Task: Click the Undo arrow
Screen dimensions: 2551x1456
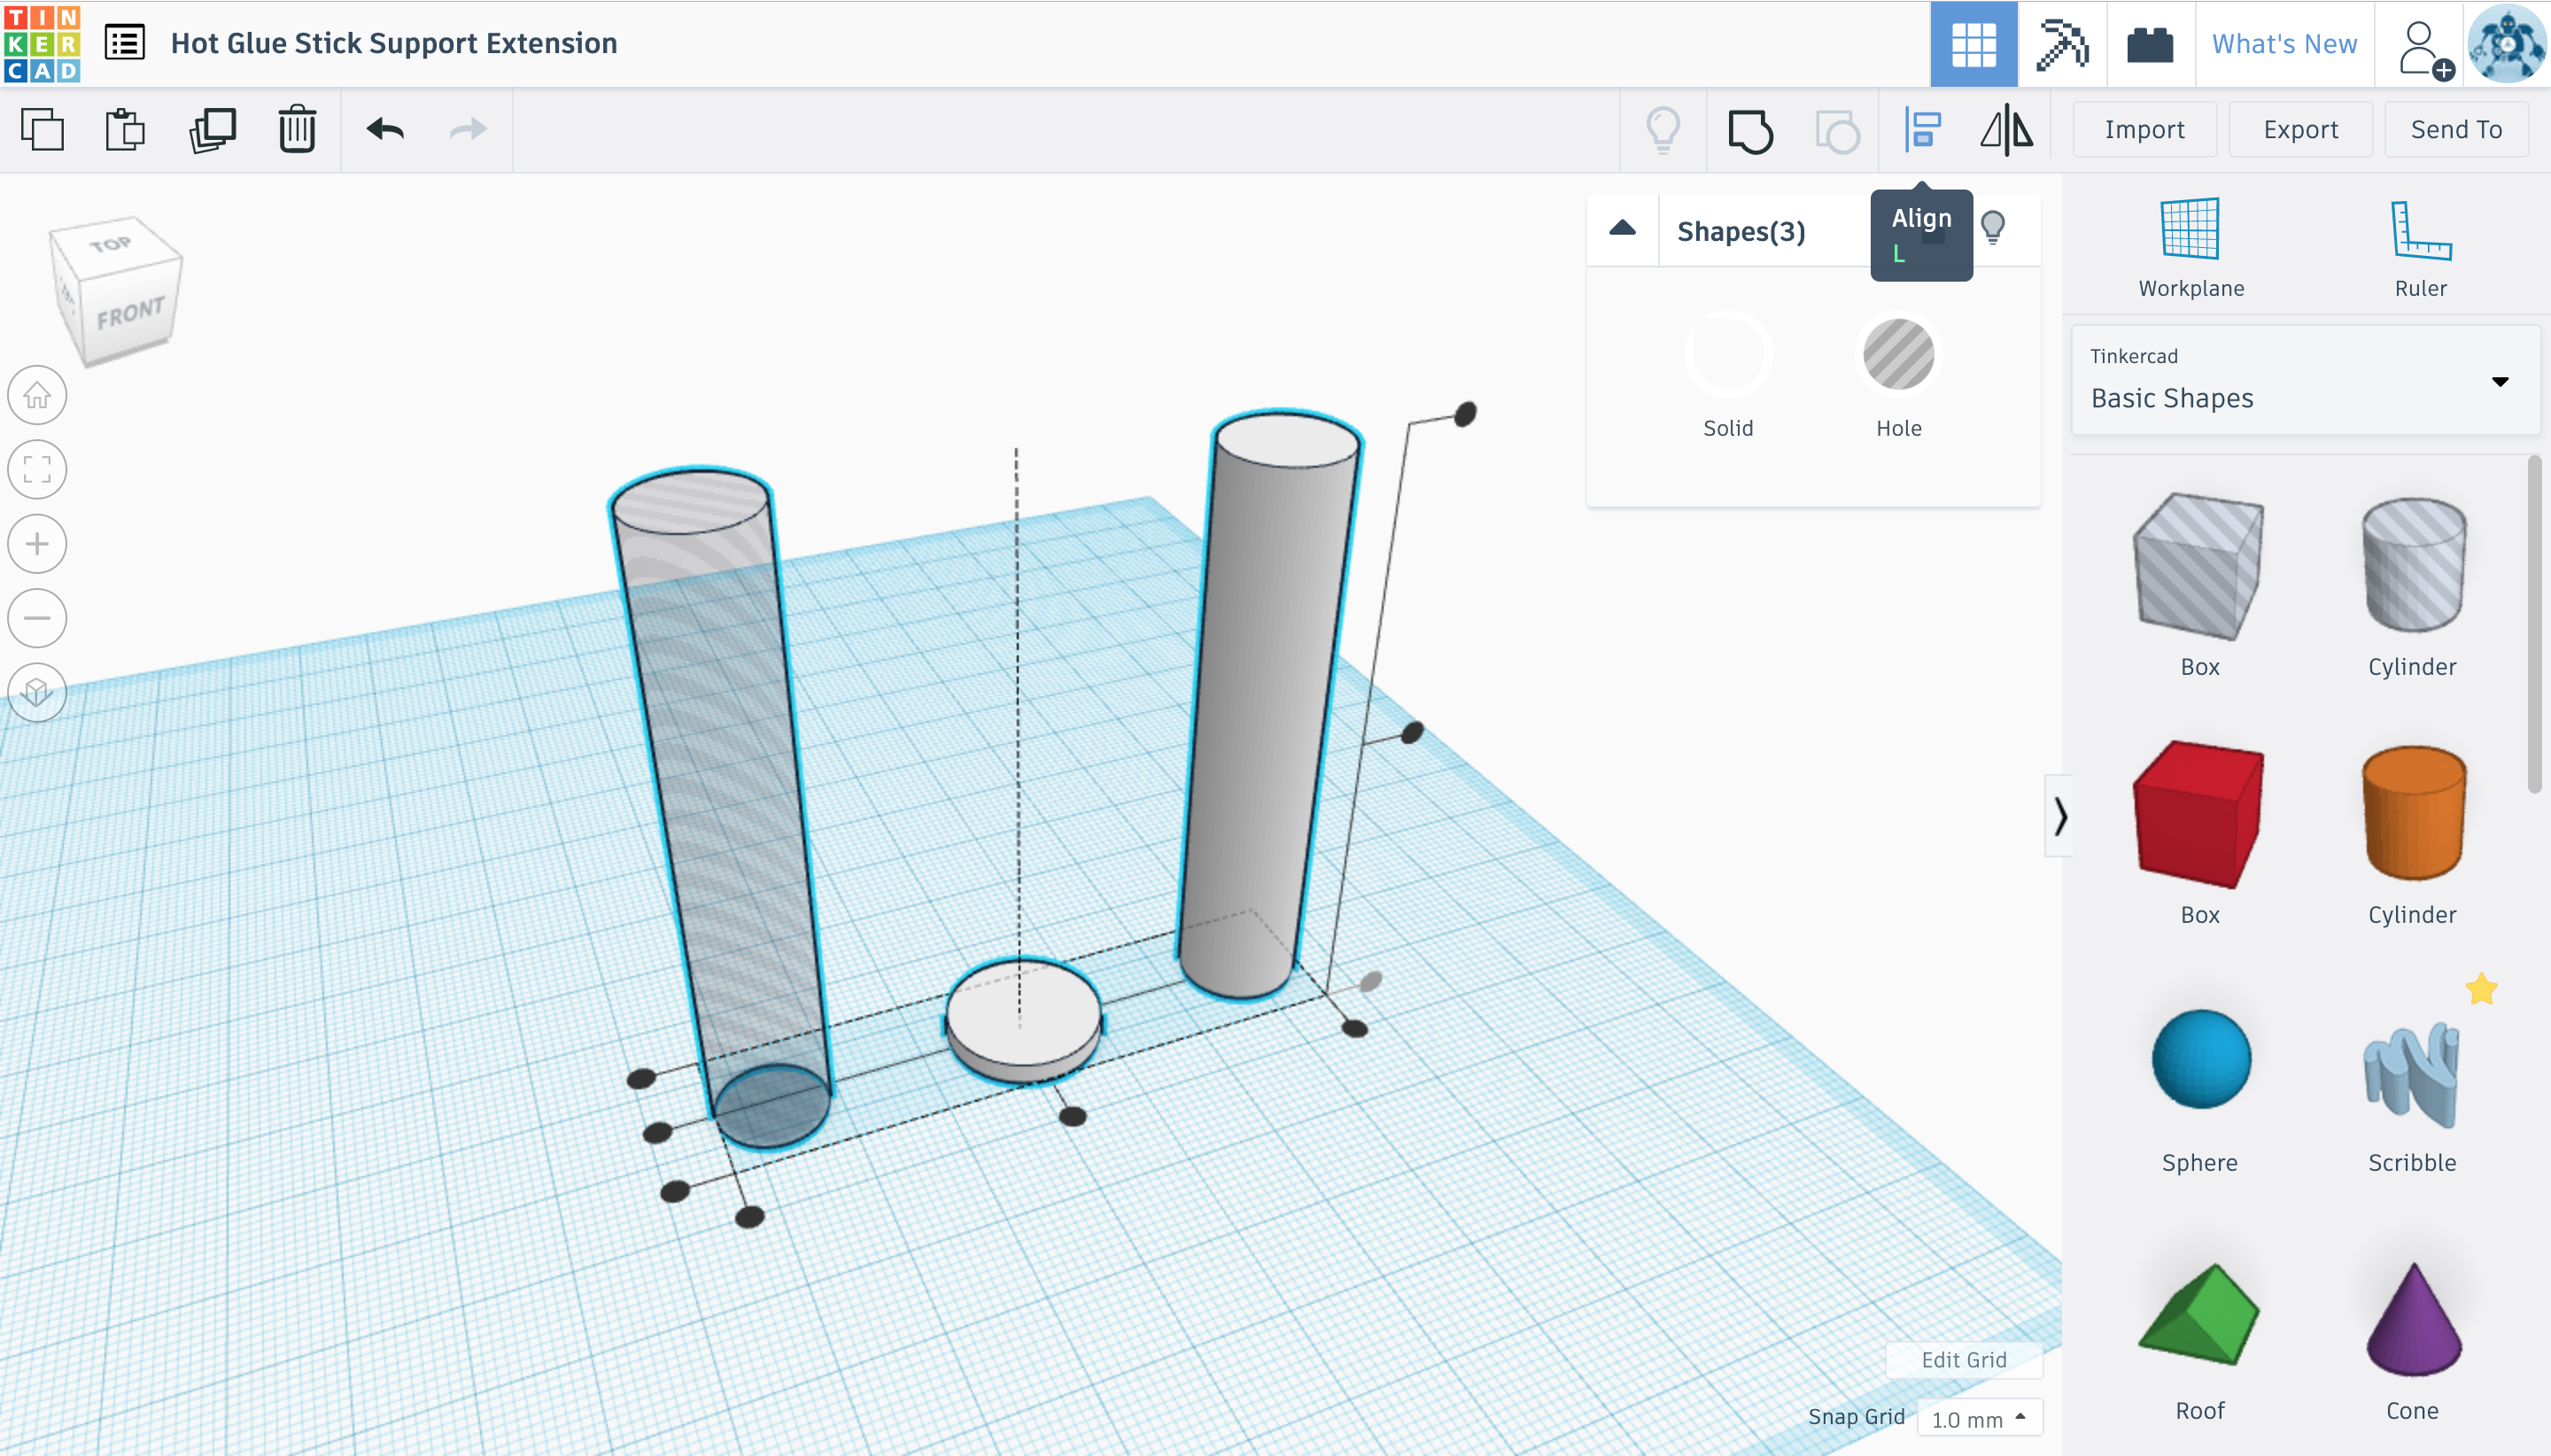Action: tap(385, 130)
